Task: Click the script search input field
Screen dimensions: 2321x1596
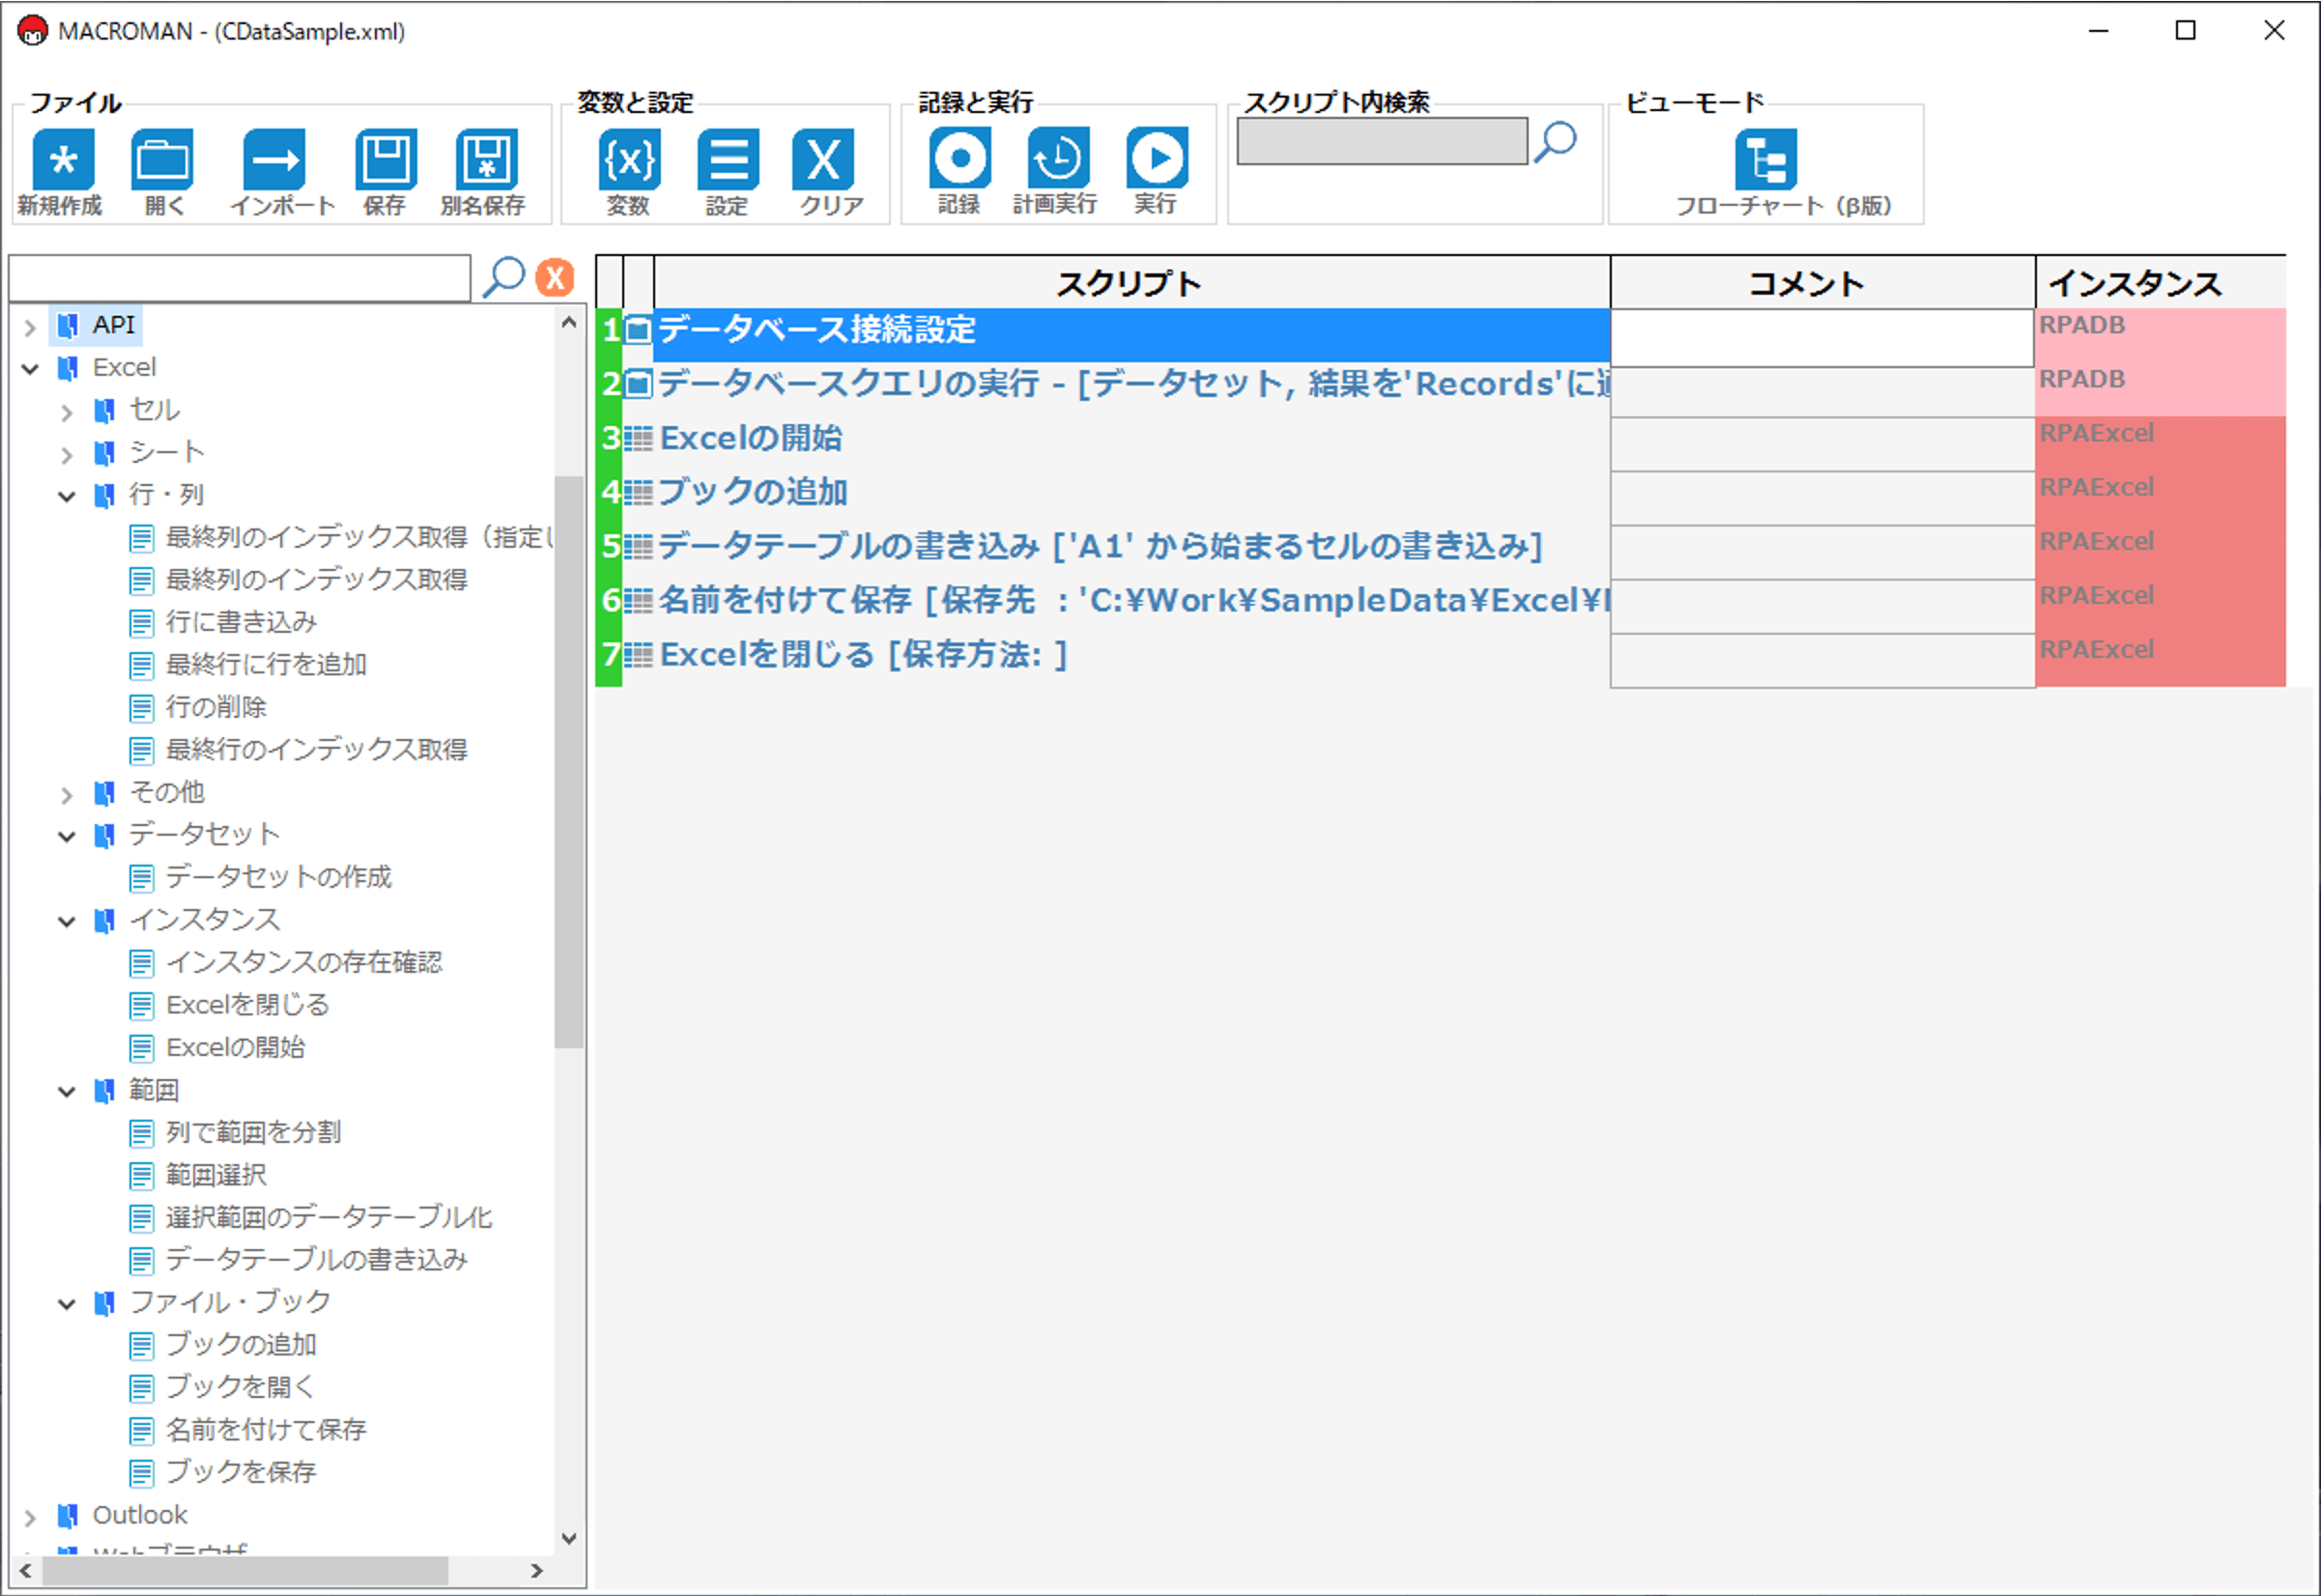Action: click(x=1381, y=141)
